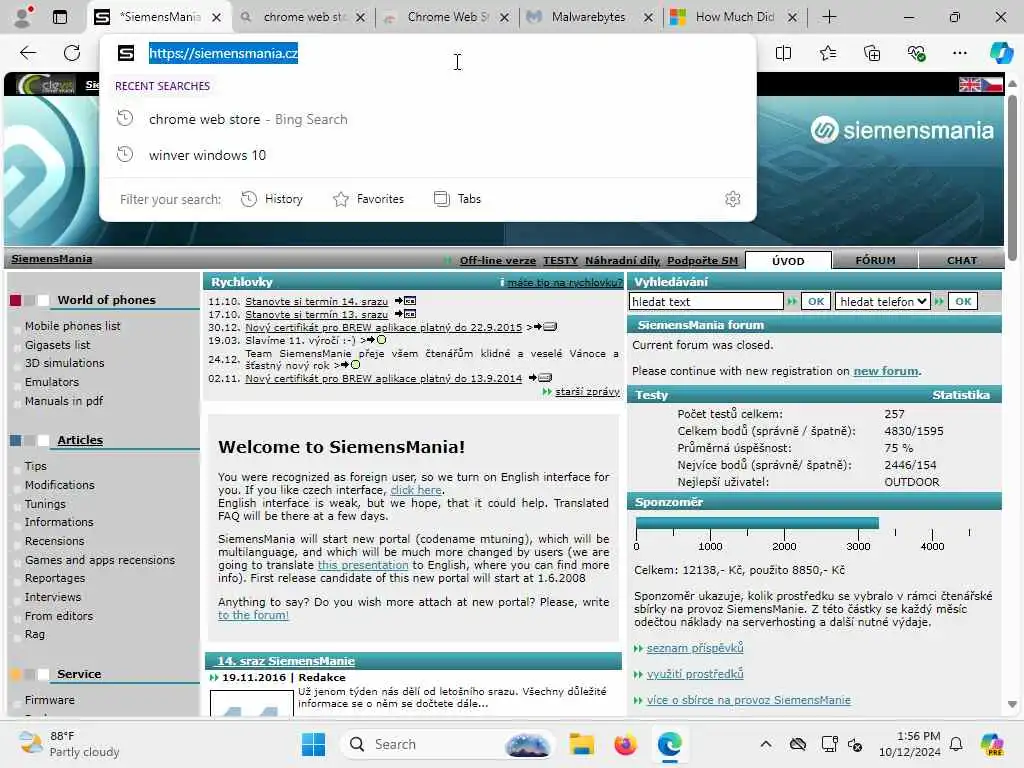
Task: Open the TESTY link in navigation
Action: coord(560,261)
